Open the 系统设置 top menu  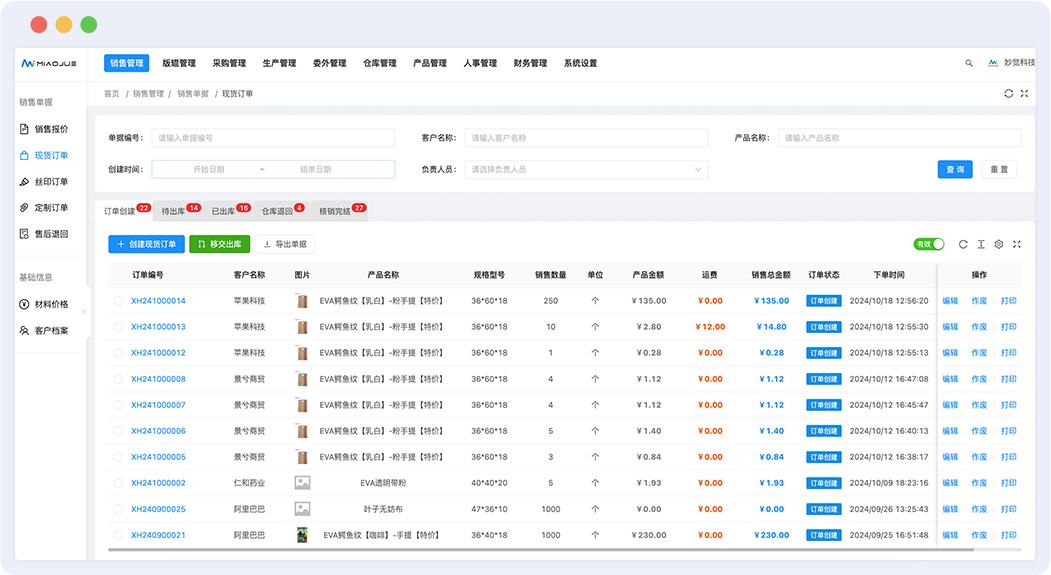[x=580, y=63]
